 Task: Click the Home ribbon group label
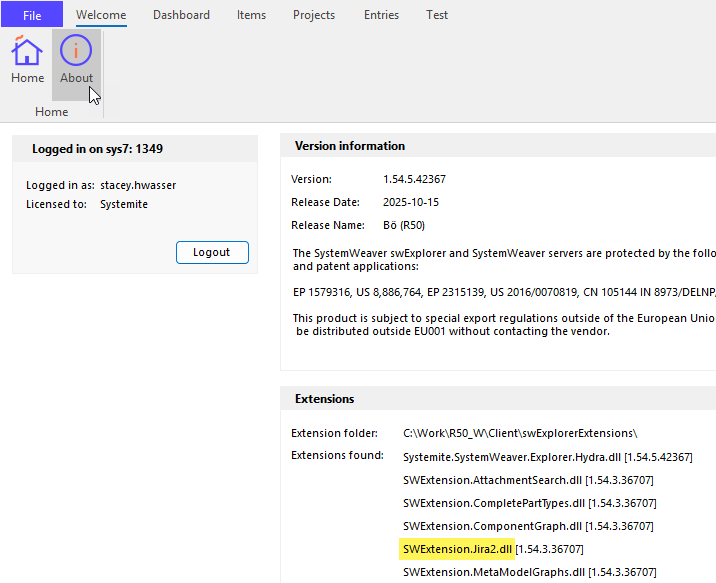(x=52, y=112)
